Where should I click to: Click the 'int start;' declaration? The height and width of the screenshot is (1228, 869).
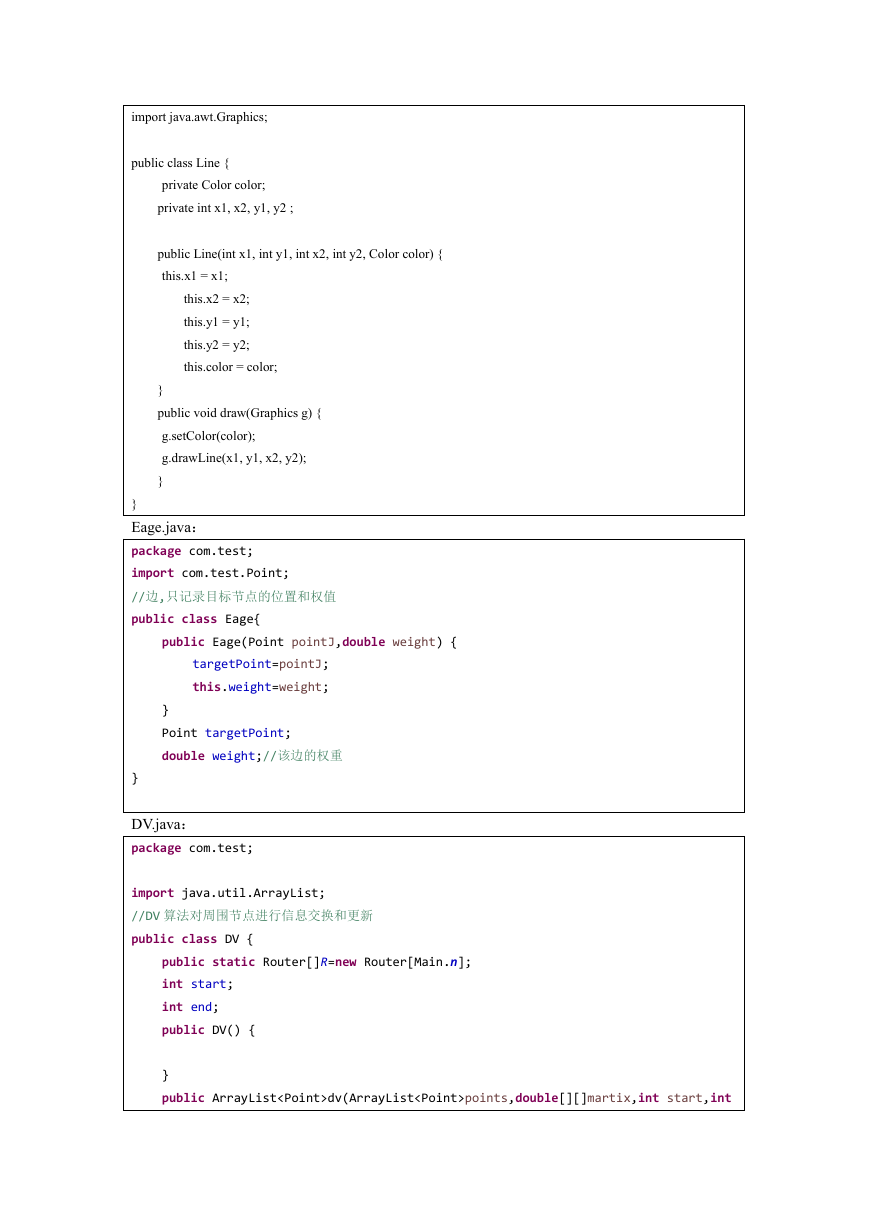click(197, 984)
